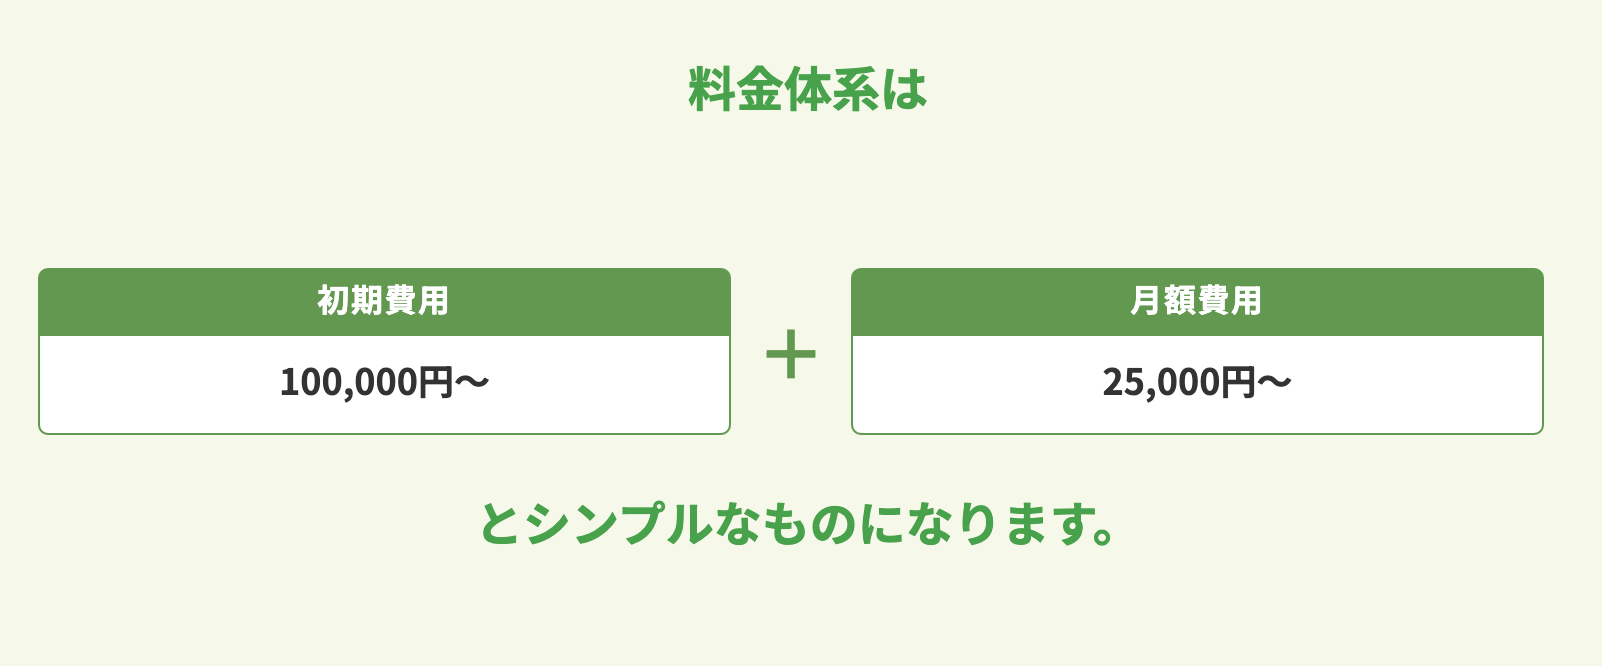Click the 料金 characters in the top heading
The image size is (1602, 666).
[x=736, y=90]
